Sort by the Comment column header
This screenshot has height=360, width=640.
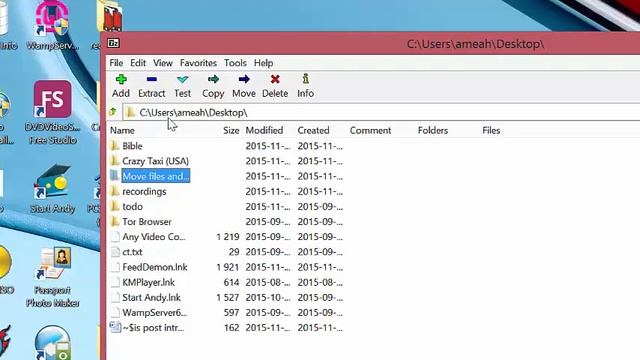(370, 130)
